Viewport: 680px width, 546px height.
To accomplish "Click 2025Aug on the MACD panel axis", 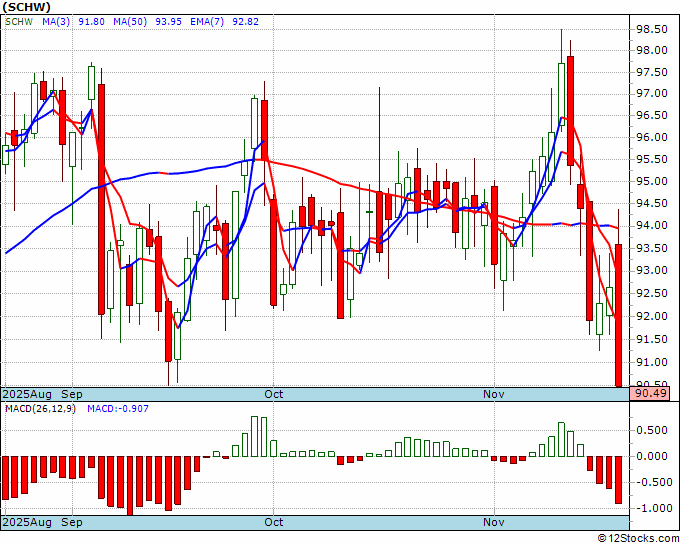I will click(x=27, y=522).
